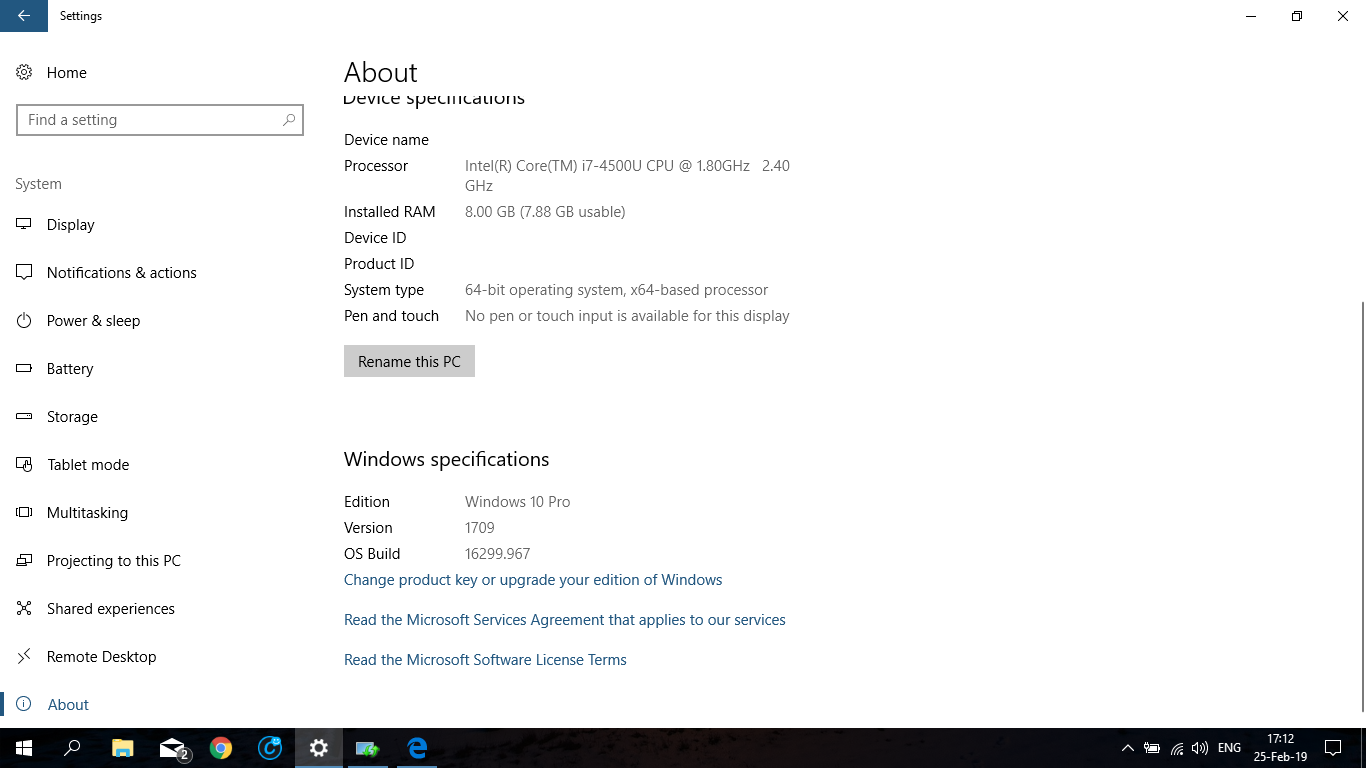
Task: Select the Storage drive icon
Action: (x=24, y=416)
